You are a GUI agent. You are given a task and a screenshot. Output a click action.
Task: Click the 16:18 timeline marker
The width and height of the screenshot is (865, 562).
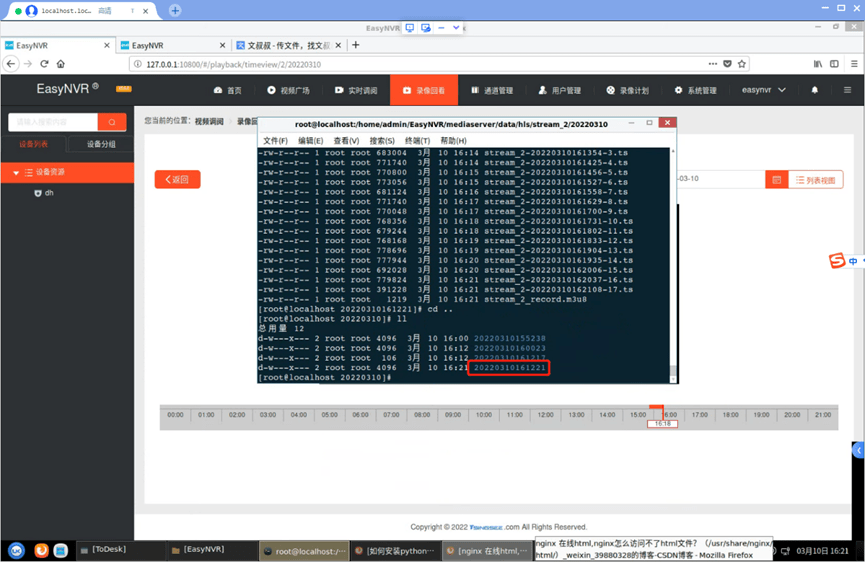pos(663,424)
